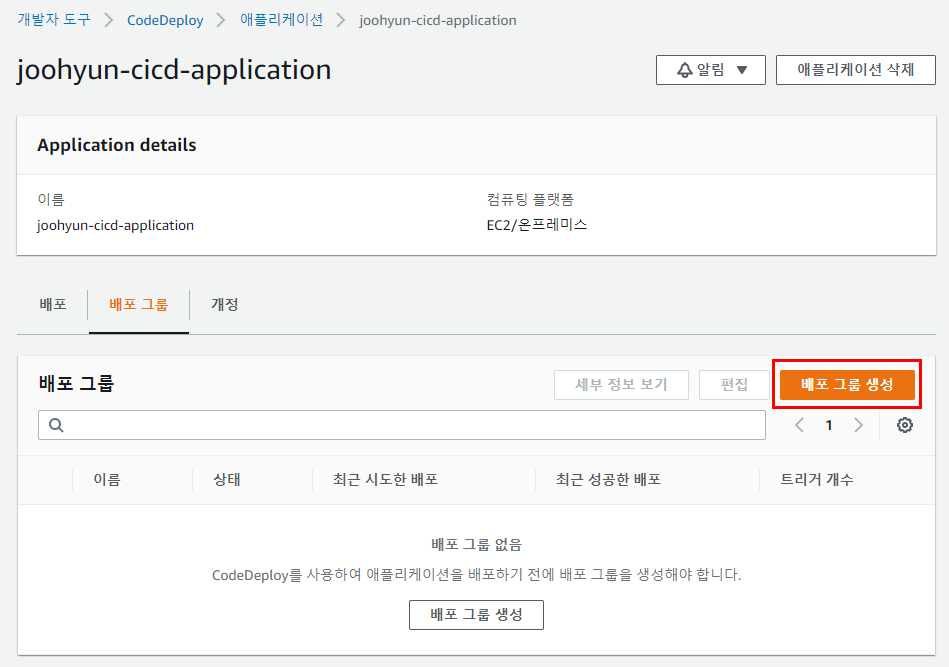Click the EC2/온프레미스 platform value
949x667 pixels.
coord(536,225)
